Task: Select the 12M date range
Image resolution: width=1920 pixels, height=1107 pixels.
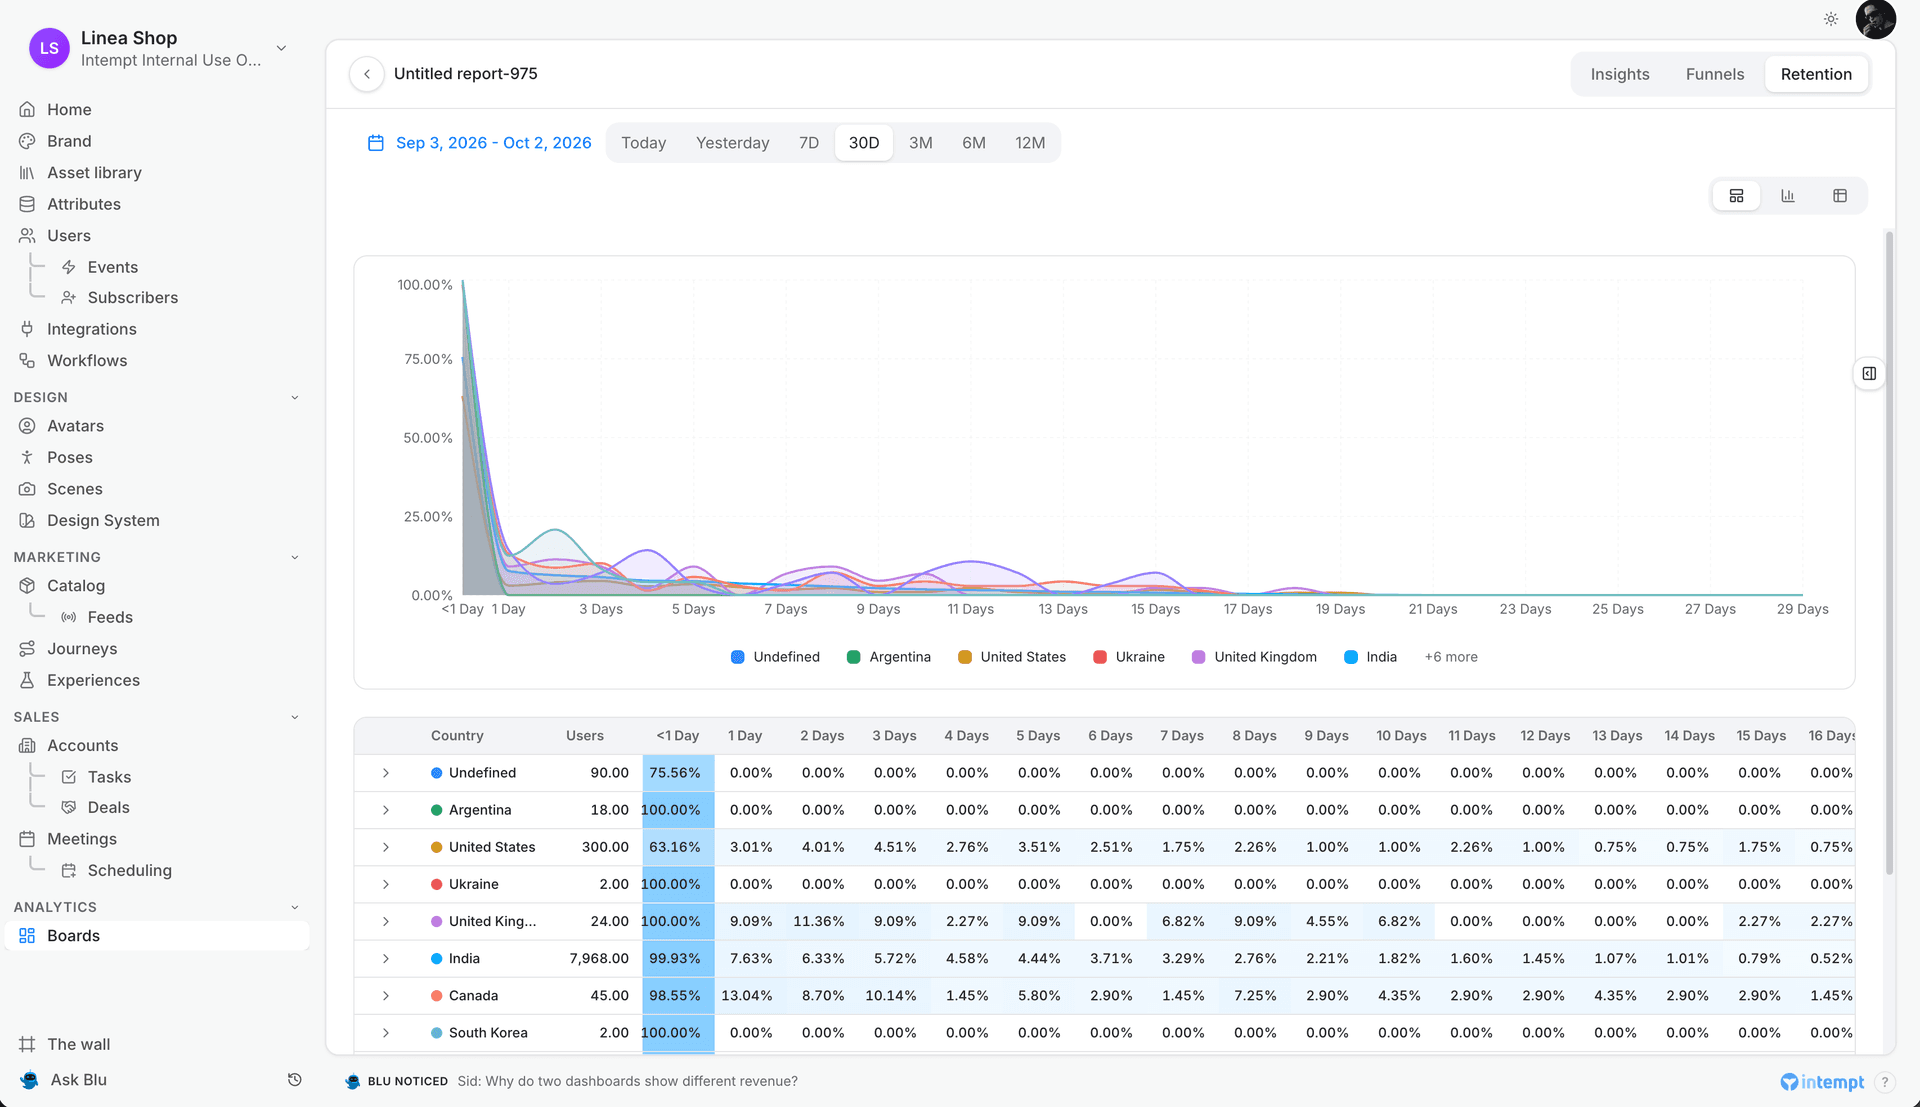Action: [x=1029, y=143]
